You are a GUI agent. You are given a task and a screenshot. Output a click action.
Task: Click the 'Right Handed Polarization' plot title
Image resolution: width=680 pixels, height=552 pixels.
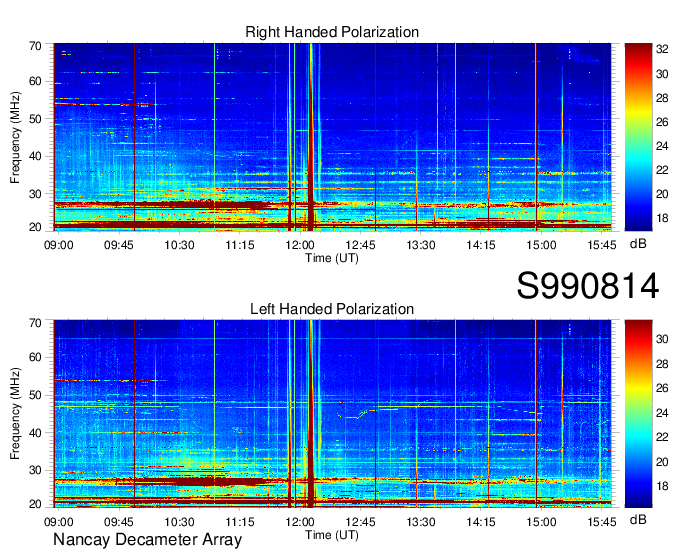point(332,32)
